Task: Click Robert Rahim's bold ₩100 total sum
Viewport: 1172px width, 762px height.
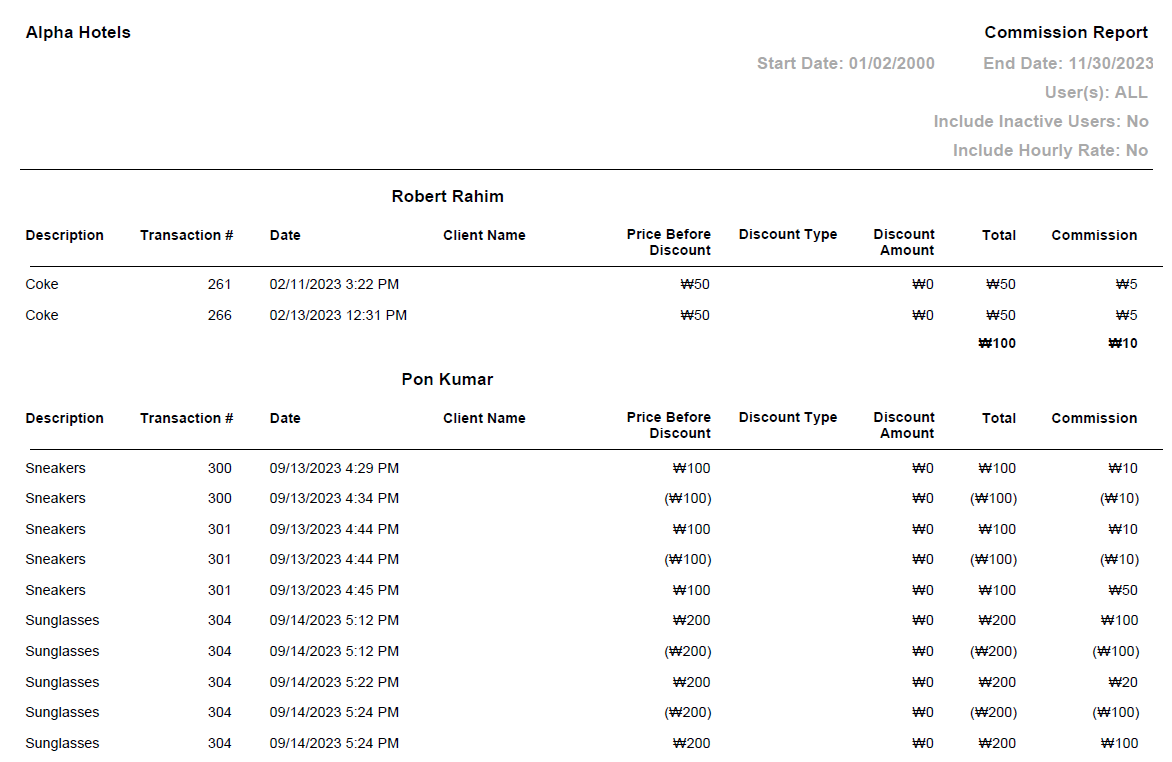Action: coord(997,343)
